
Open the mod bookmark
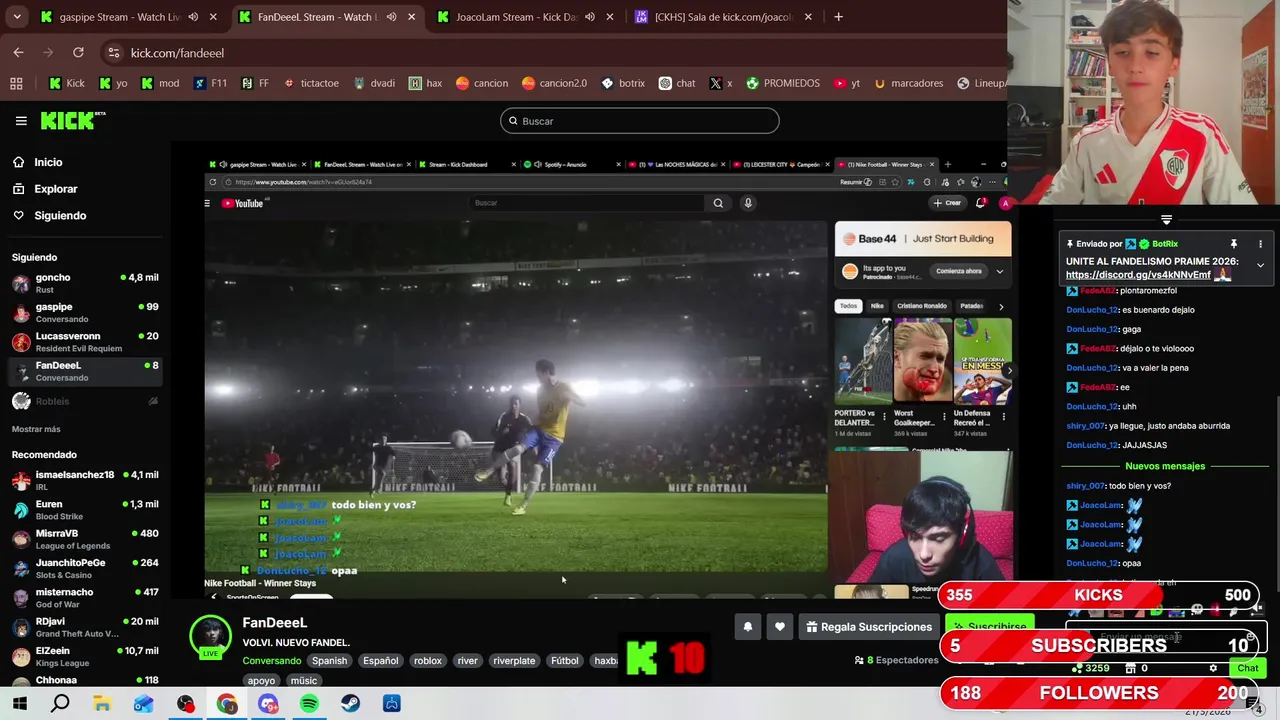click(x=160, y=83)
